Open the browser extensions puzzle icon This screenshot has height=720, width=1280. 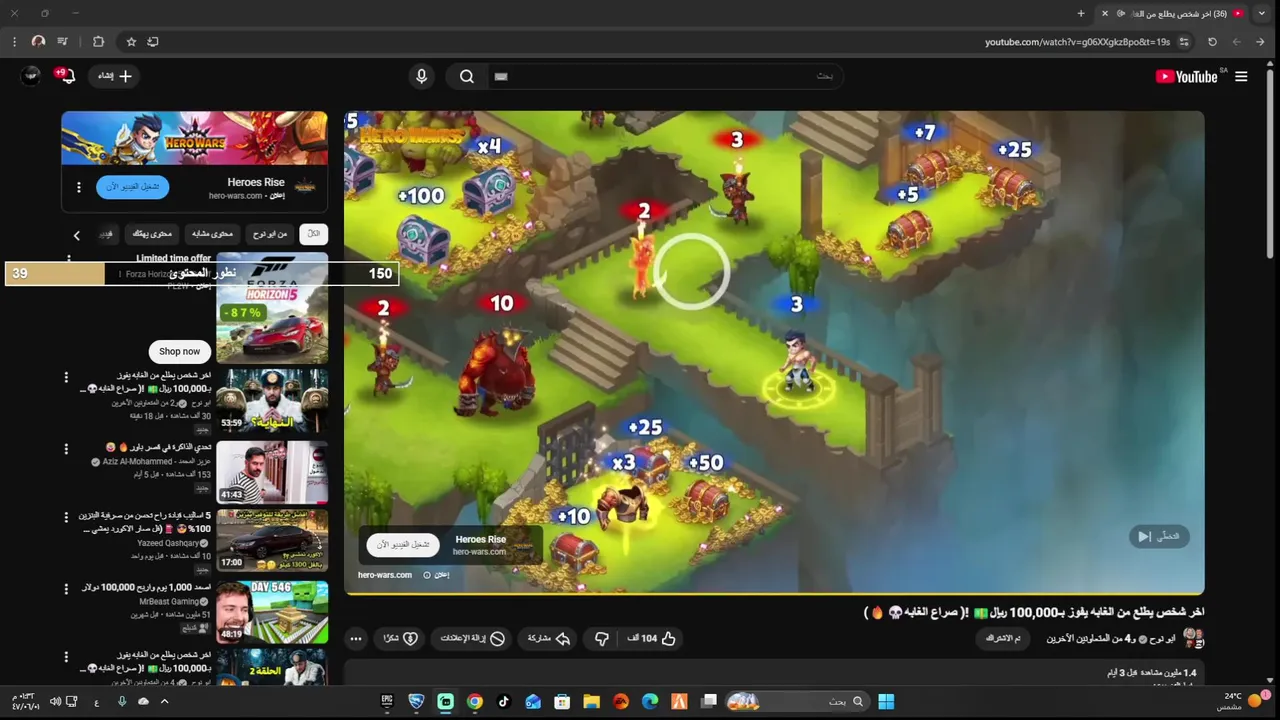[x=98, y=42]
